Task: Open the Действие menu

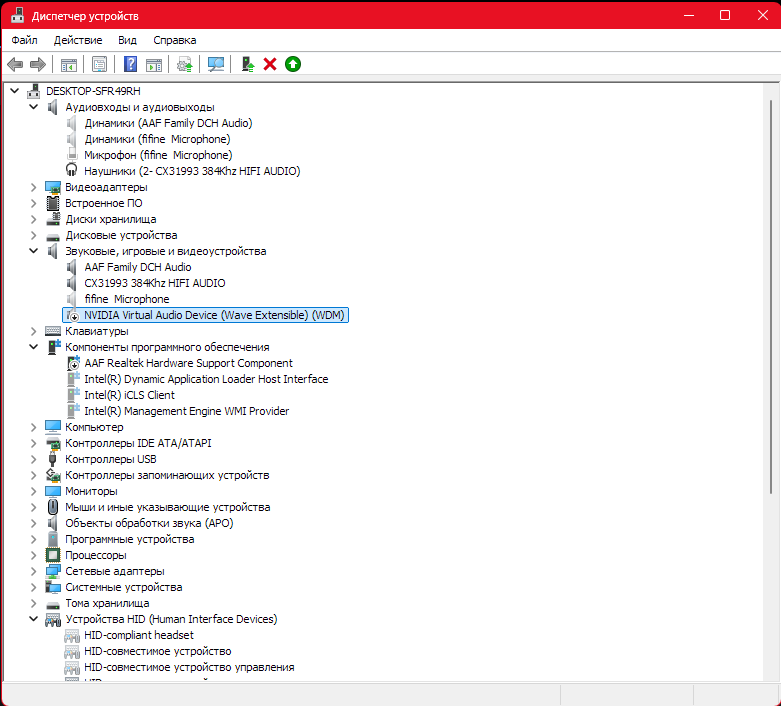Action: pos(78,40)
